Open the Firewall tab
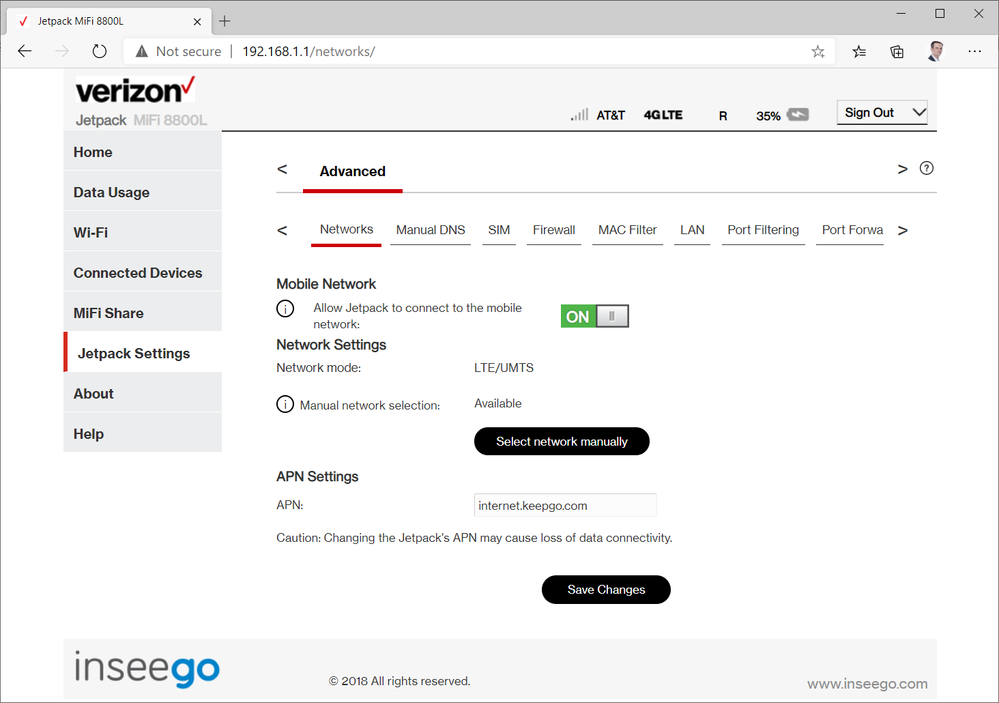The width and height of the screenshot is (999, 703). (553, 230)
